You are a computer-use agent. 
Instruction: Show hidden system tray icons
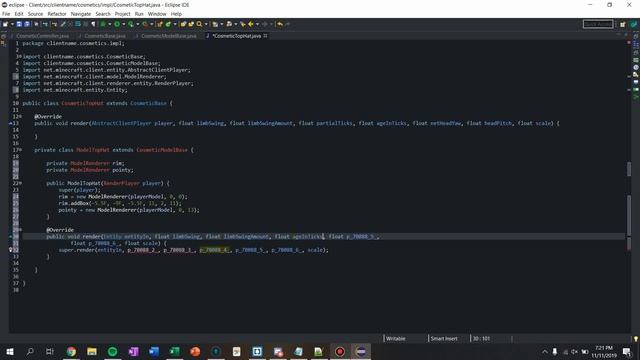click(x=544, y=351)
